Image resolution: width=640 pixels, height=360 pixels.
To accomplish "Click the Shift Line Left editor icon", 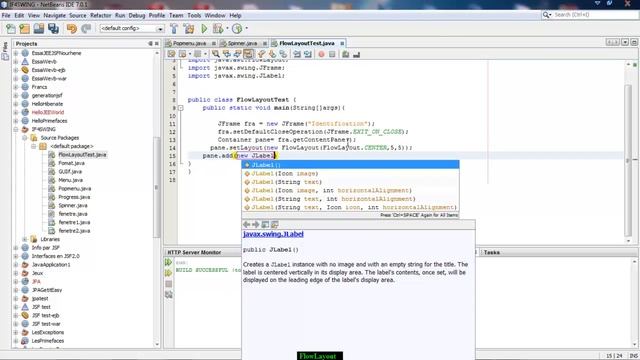I will pos(297,54).
